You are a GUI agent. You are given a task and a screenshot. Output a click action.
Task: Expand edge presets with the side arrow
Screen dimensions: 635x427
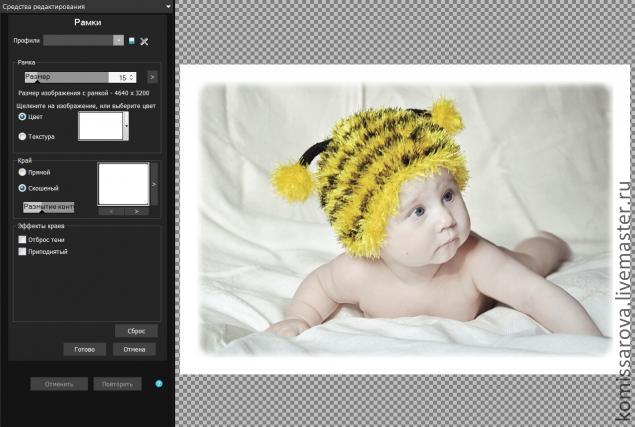tap(154, 184)
